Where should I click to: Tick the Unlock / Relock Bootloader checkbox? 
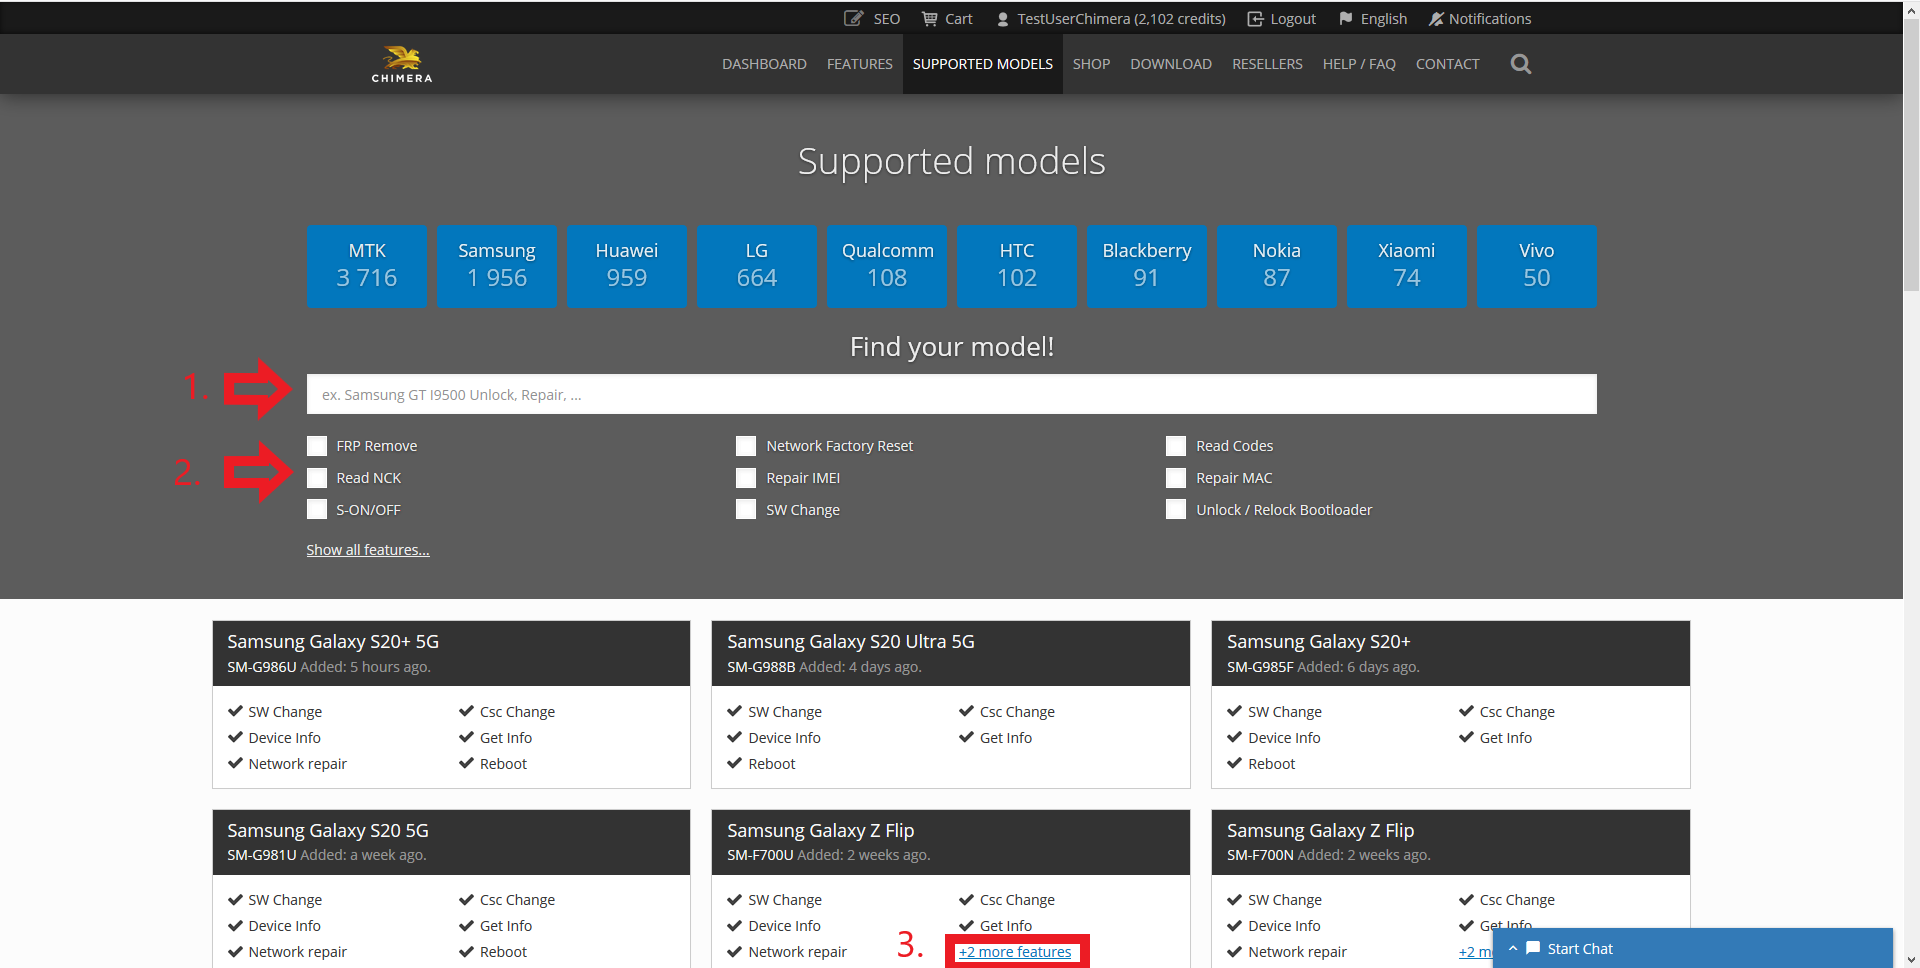coord(1176,510)
